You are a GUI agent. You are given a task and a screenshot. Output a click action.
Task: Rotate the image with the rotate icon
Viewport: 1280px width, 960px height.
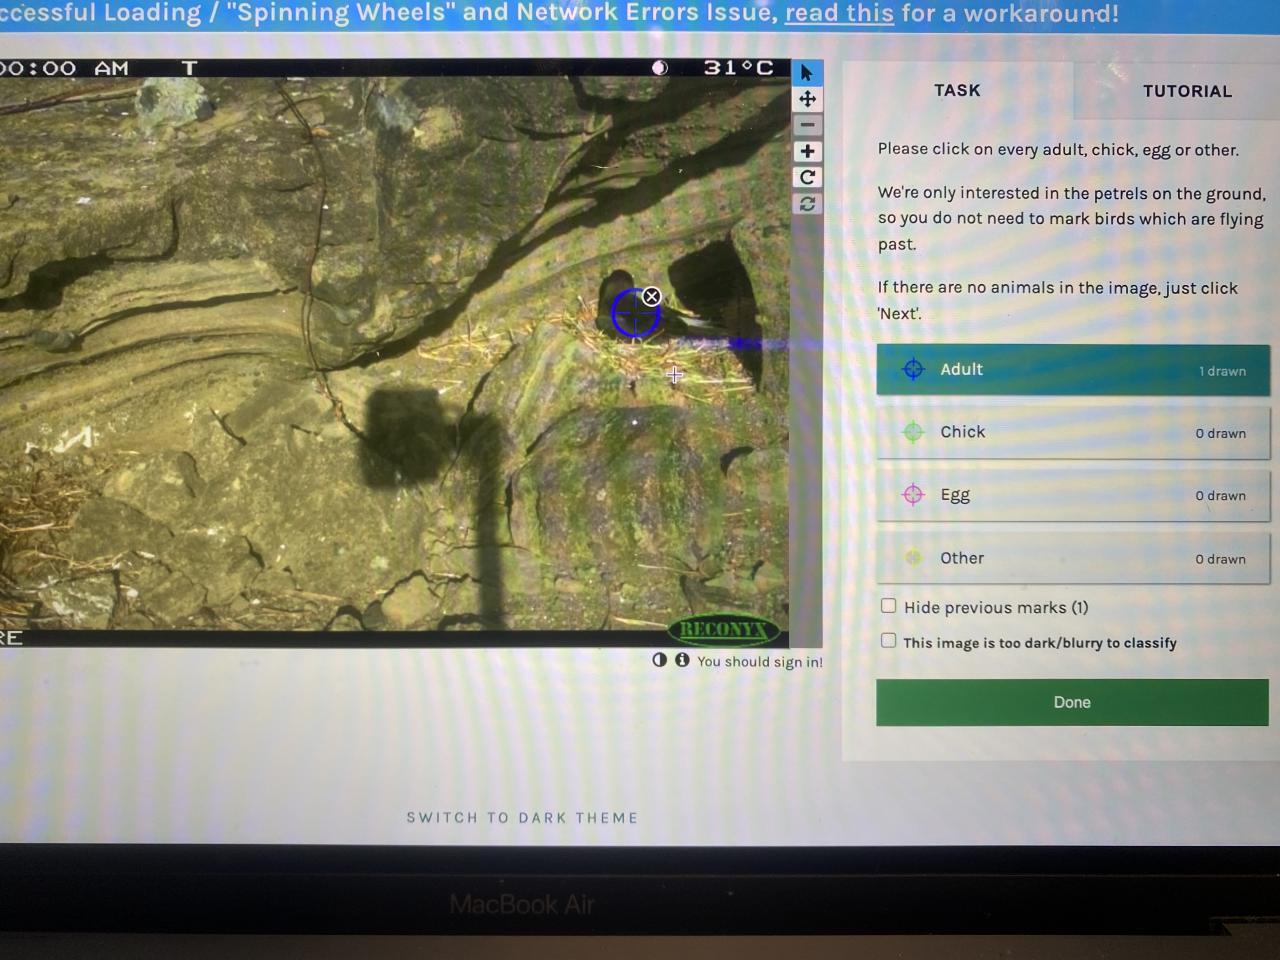(807, 177)
